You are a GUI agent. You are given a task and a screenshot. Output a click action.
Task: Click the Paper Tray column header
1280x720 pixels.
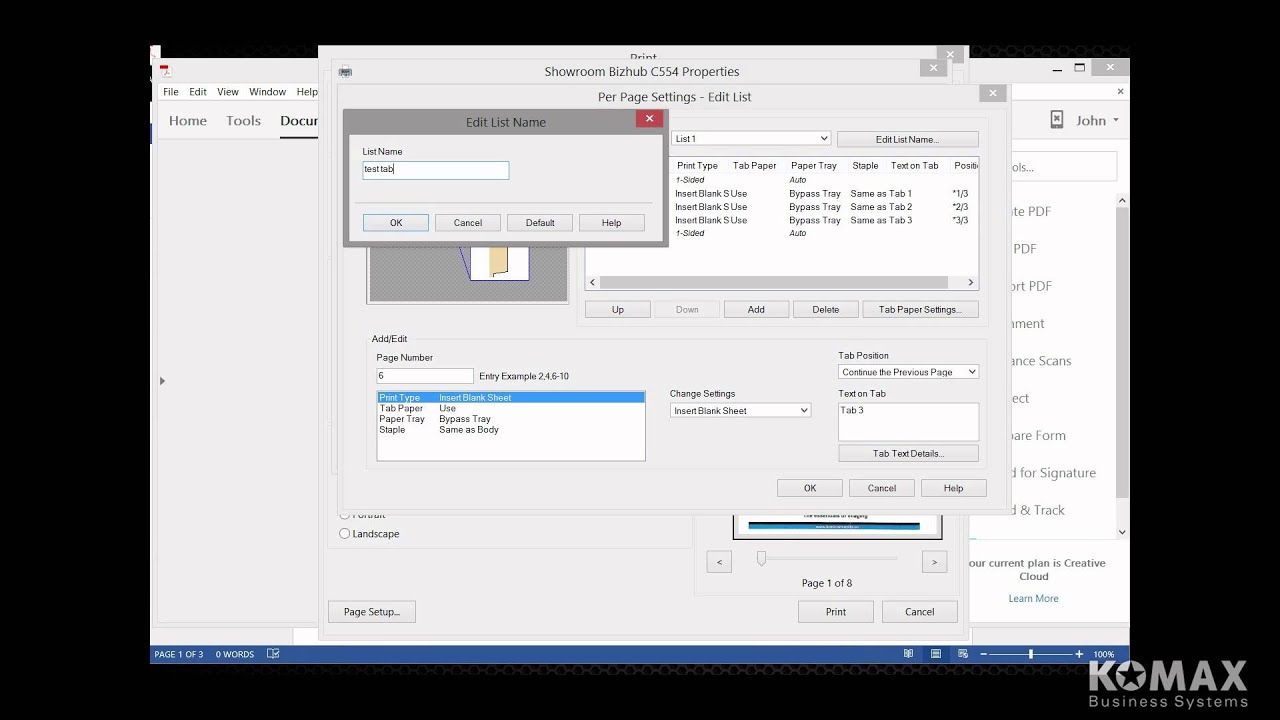coord(814,166)
